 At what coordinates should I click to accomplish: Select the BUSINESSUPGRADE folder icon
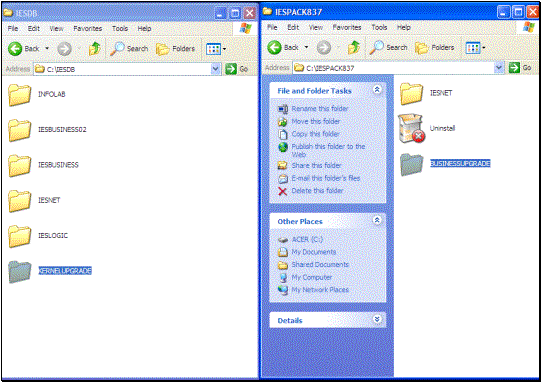(411, 164)
